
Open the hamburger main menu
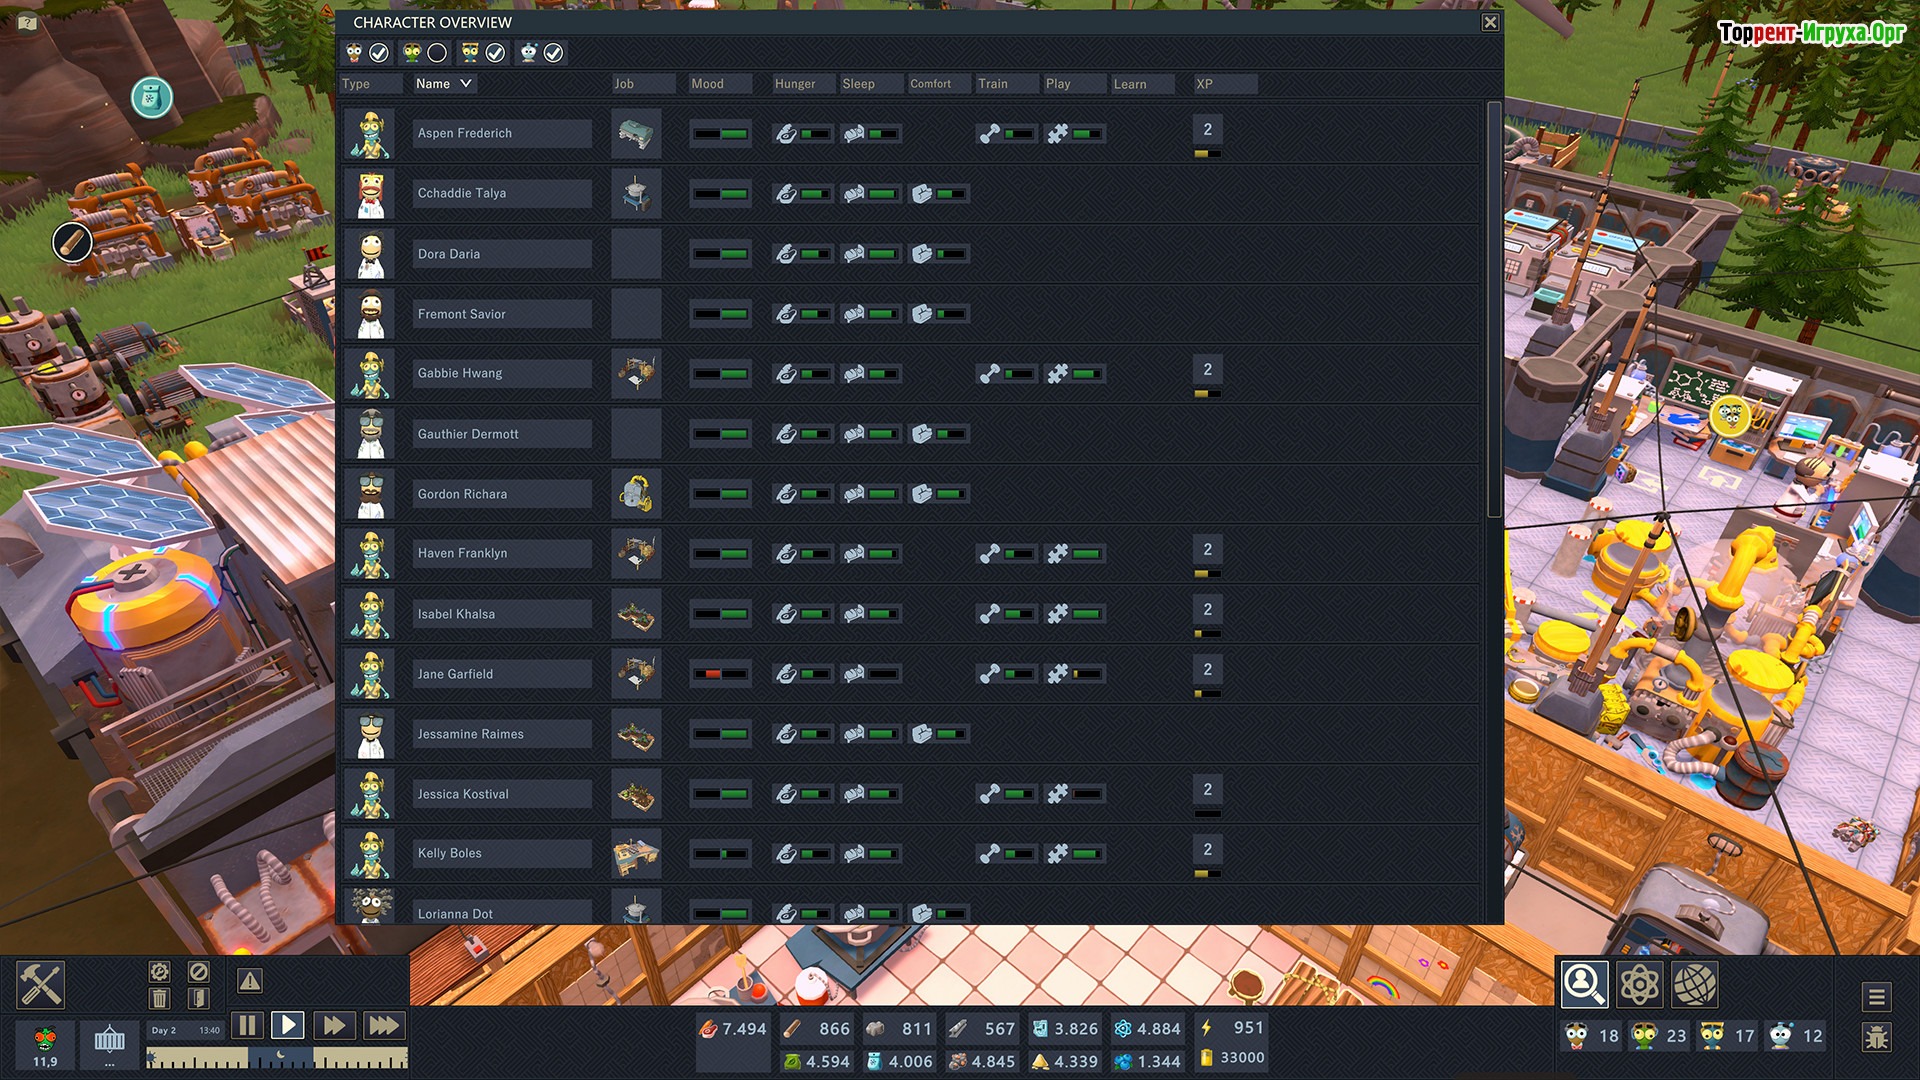point(1876,997)
